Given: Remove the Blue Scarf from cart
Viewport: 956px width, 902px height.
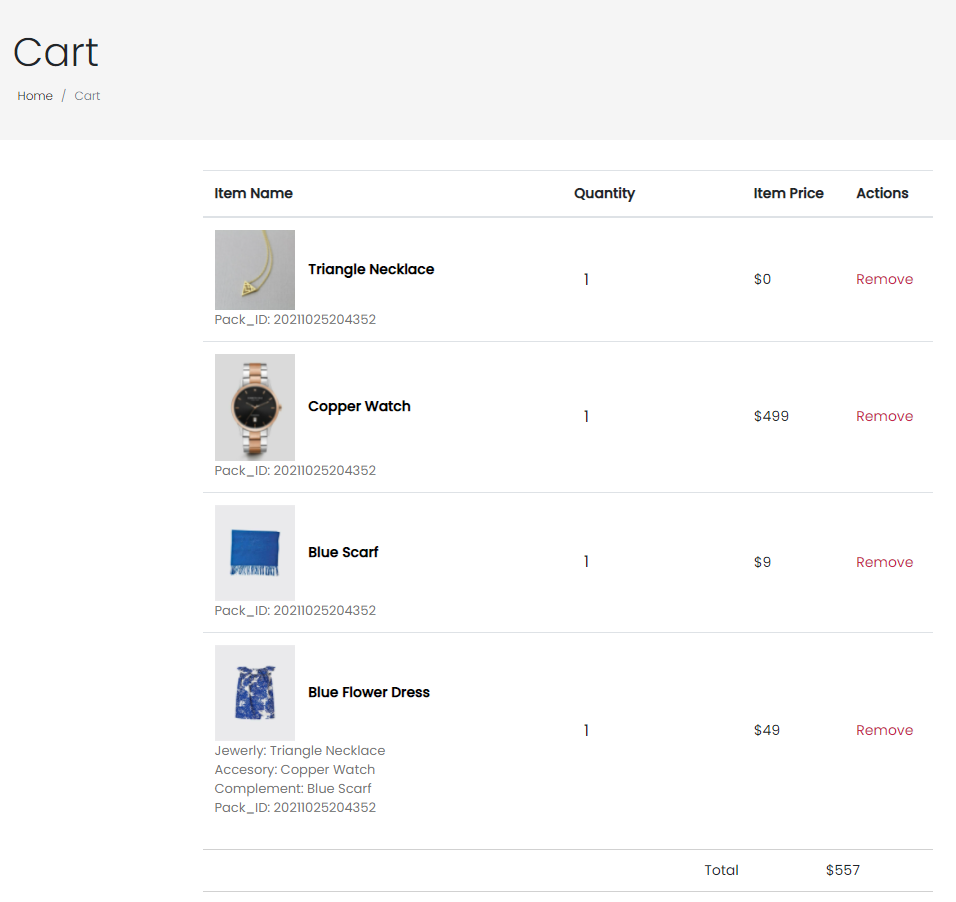Looking at the screenshot, I should pos(884,562).
